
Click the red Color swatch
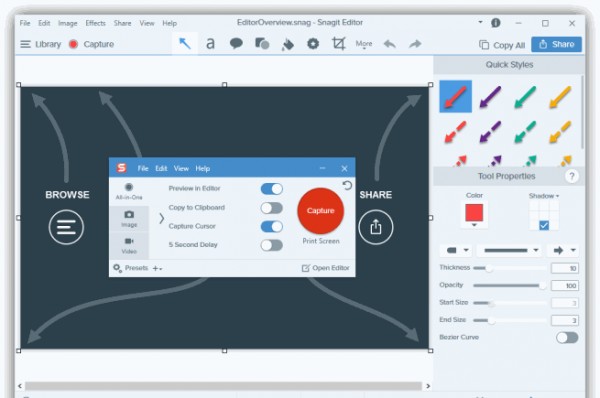[x=474, y=213]
